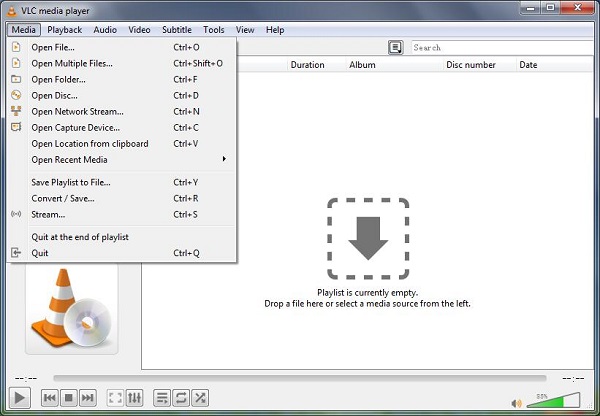Skip to previous track button

click(50, 398)
